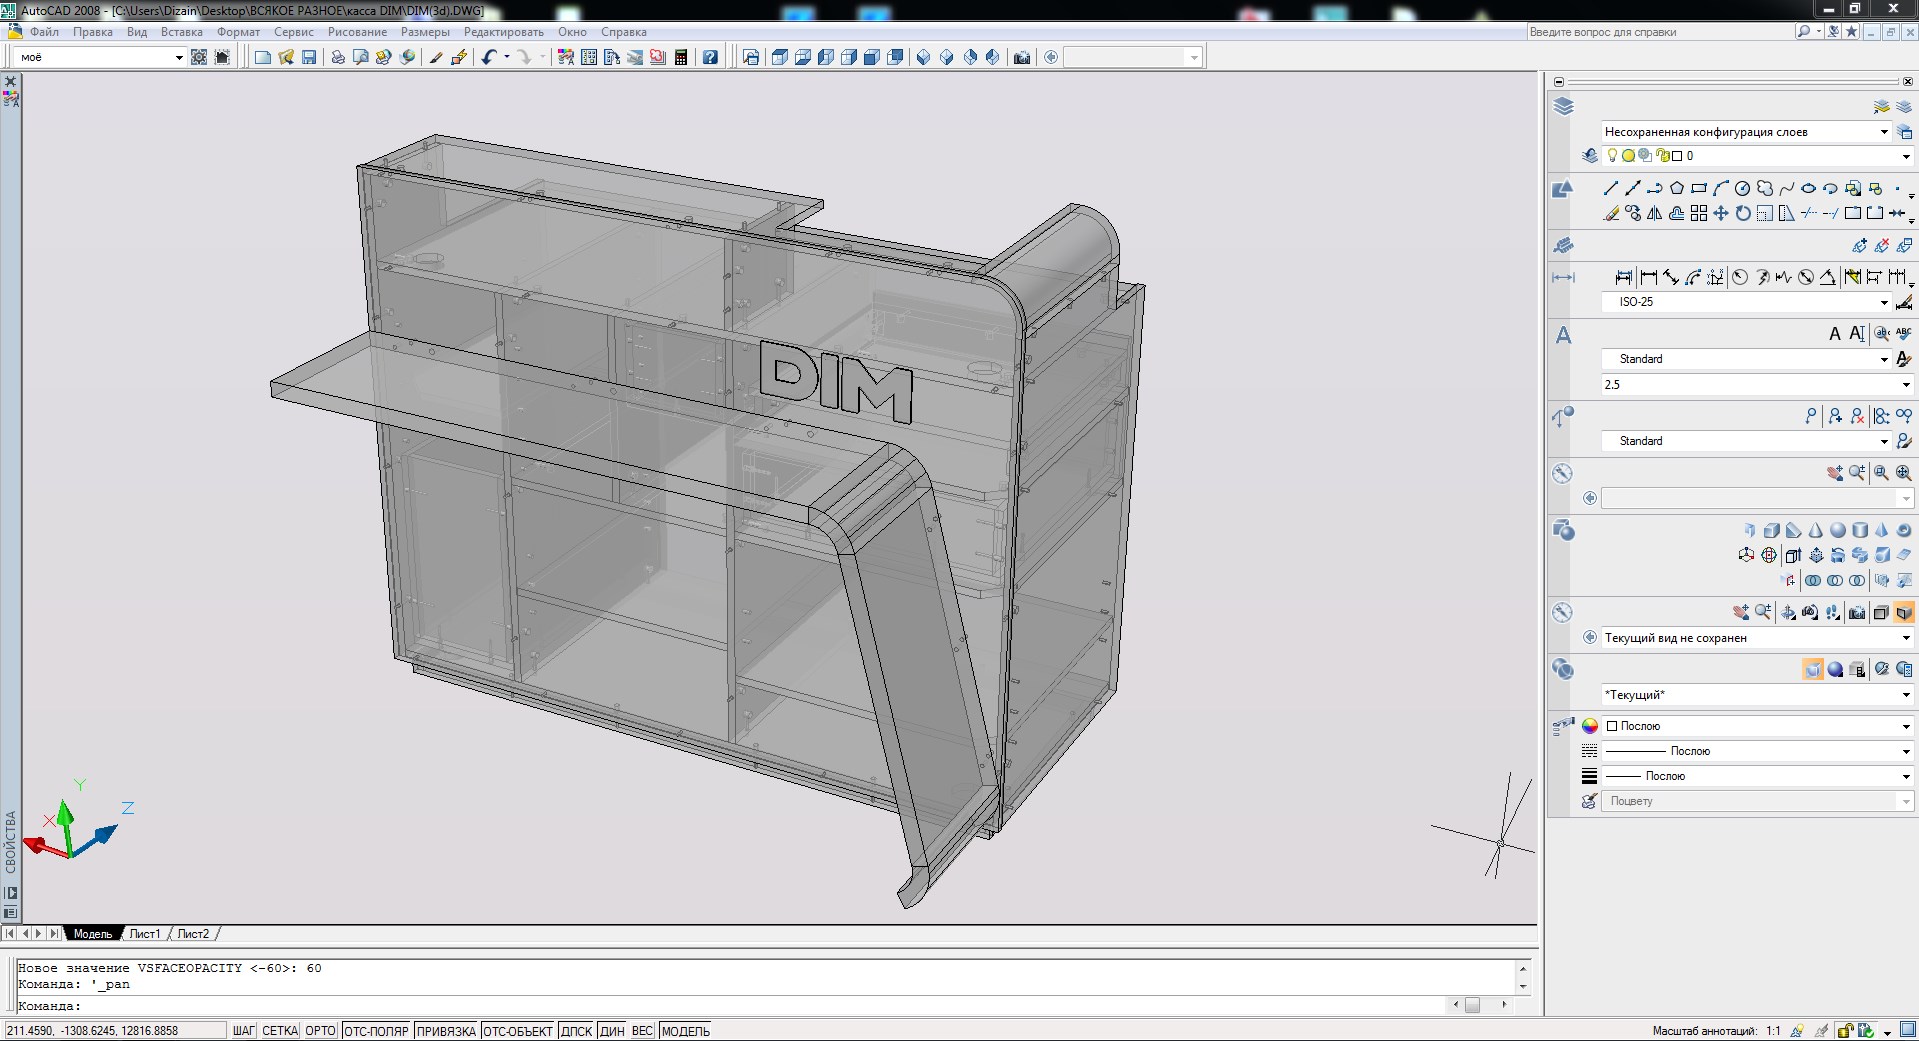Select the Line drawing tool
The image size is (1919, 1041).
(x=1610, y=188)
